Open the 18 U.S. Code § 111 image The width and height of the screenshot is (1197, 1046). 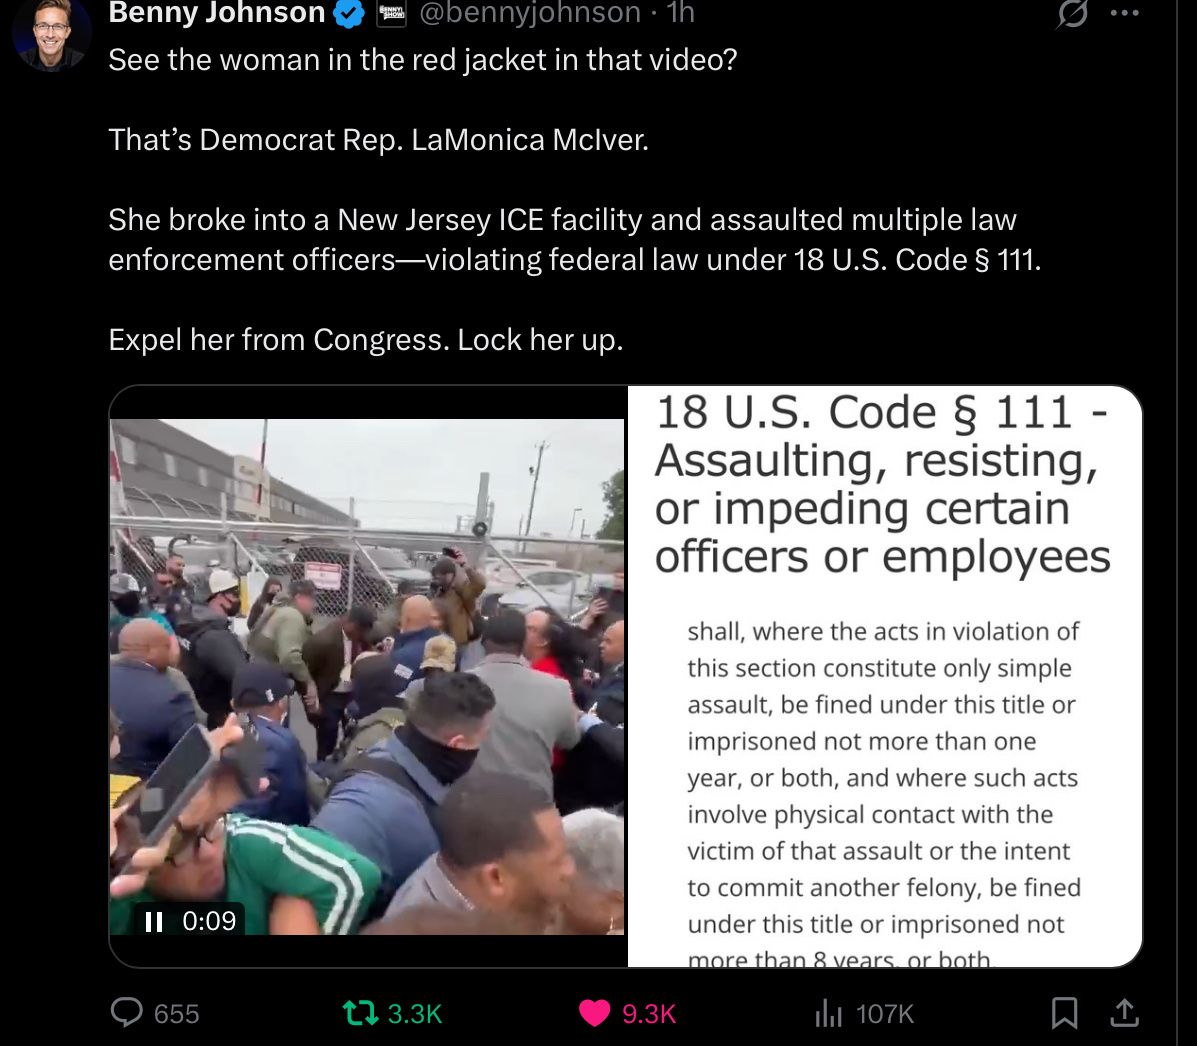click(885, 676)
